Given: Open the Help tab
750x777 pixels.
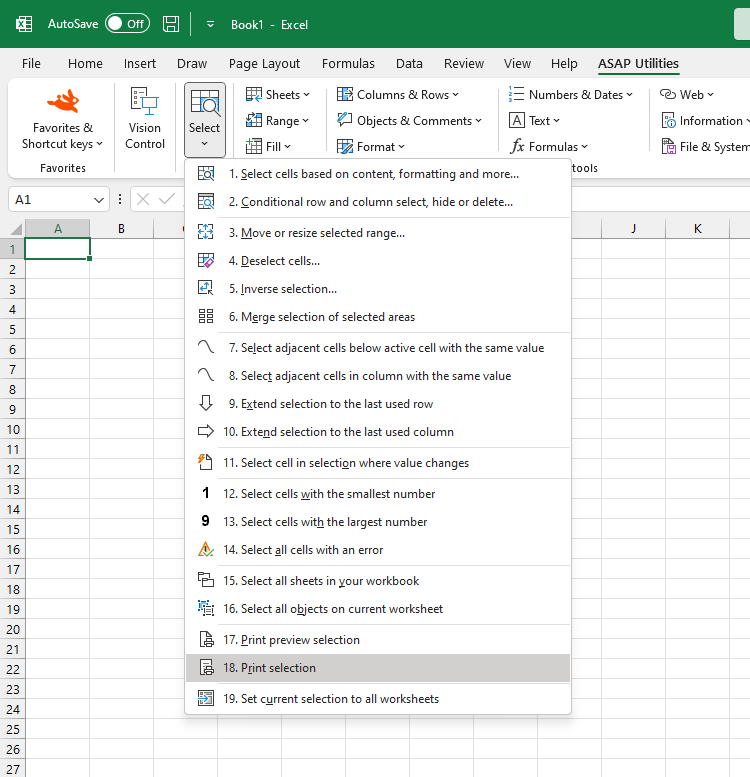Looking at the screenshot, I should 564,63.
